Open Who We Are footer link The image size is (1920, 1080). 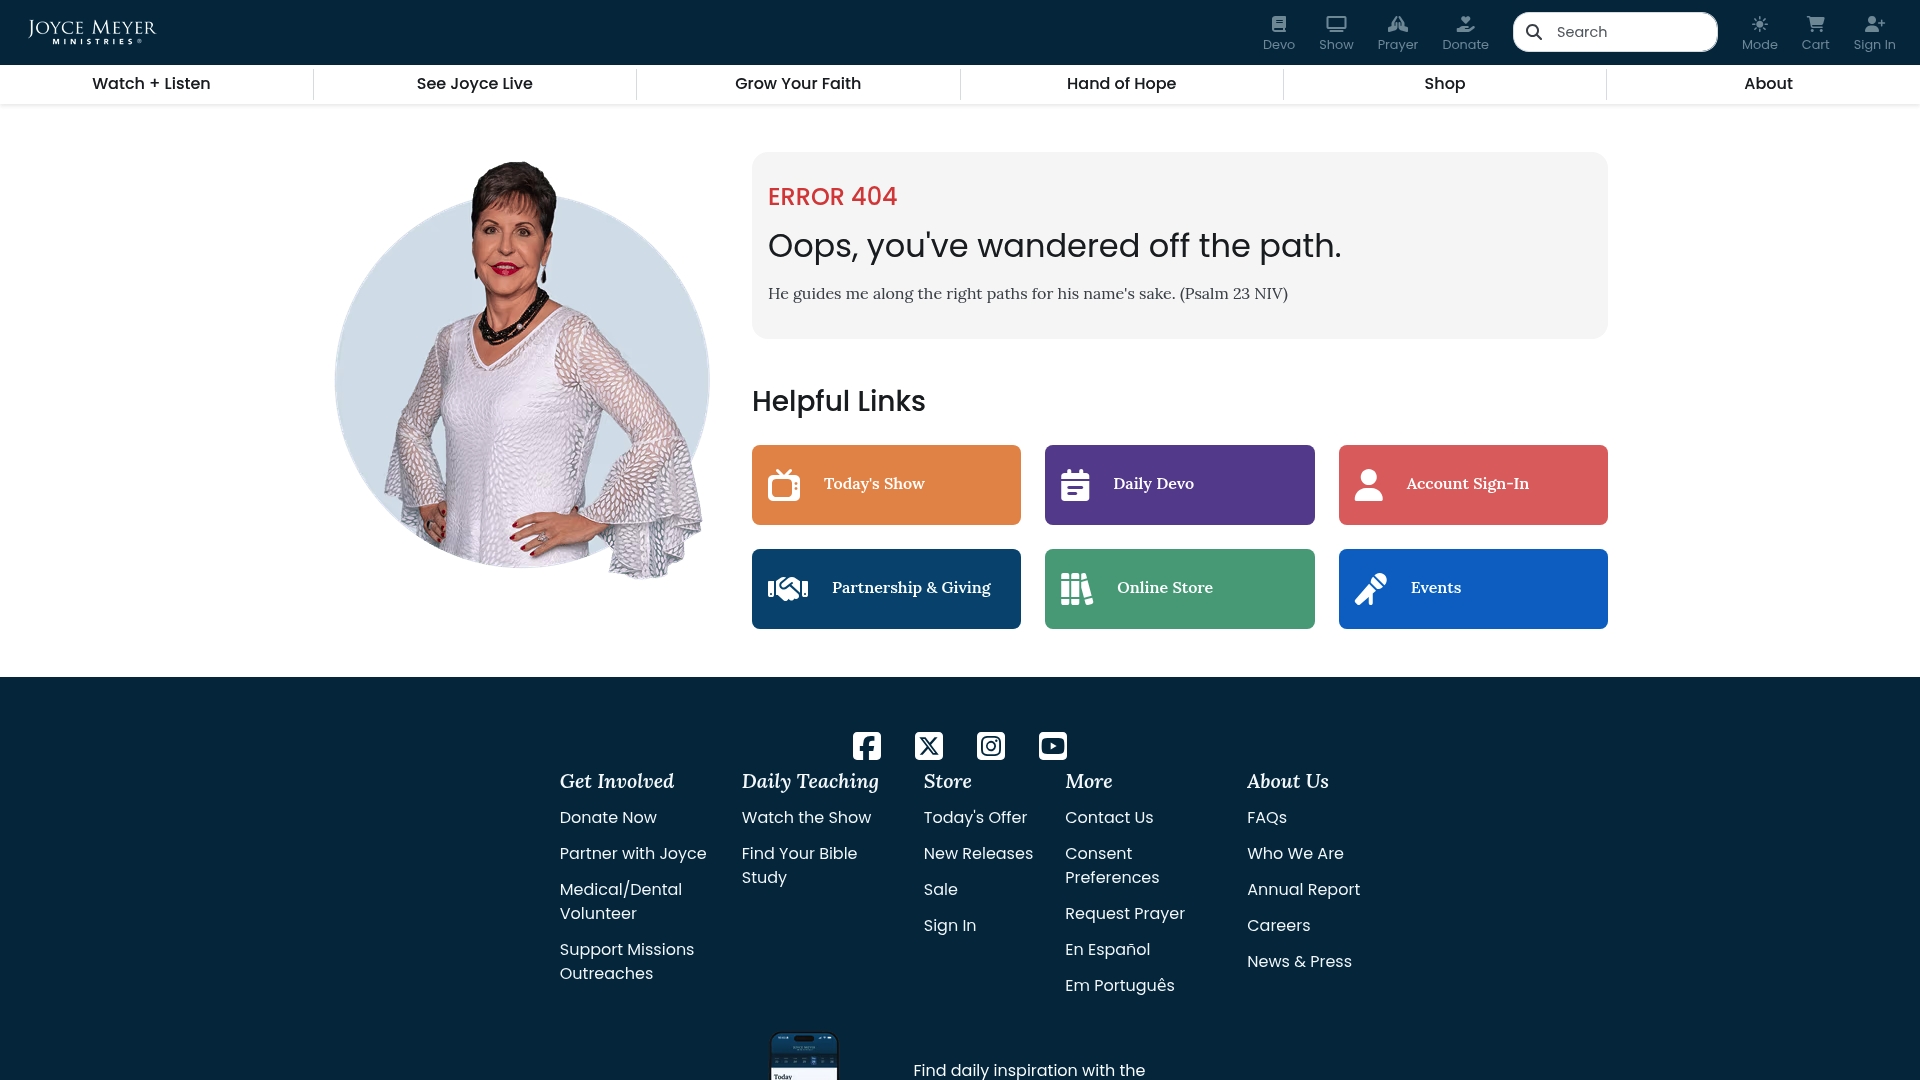(1295, 854)
